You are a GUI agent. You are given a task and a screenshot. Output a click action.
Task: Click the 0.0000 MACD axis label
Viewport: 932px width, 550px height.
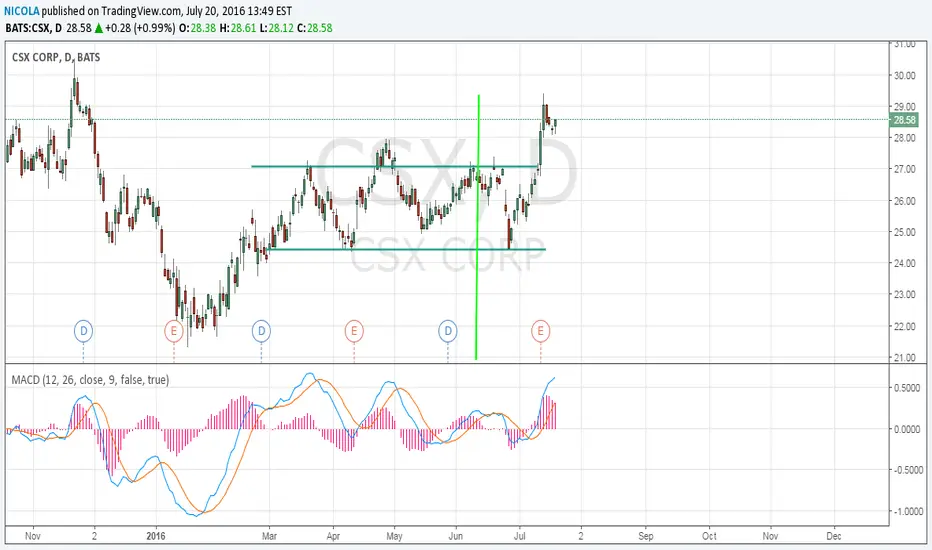[x=907, y=429]
